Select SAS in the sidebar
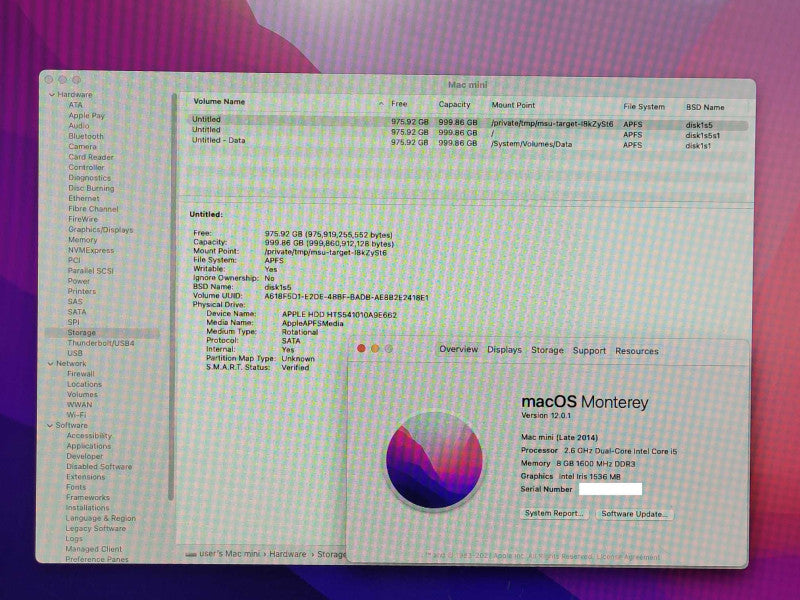Viewport: 800px width, 600px height. point(74,301)
